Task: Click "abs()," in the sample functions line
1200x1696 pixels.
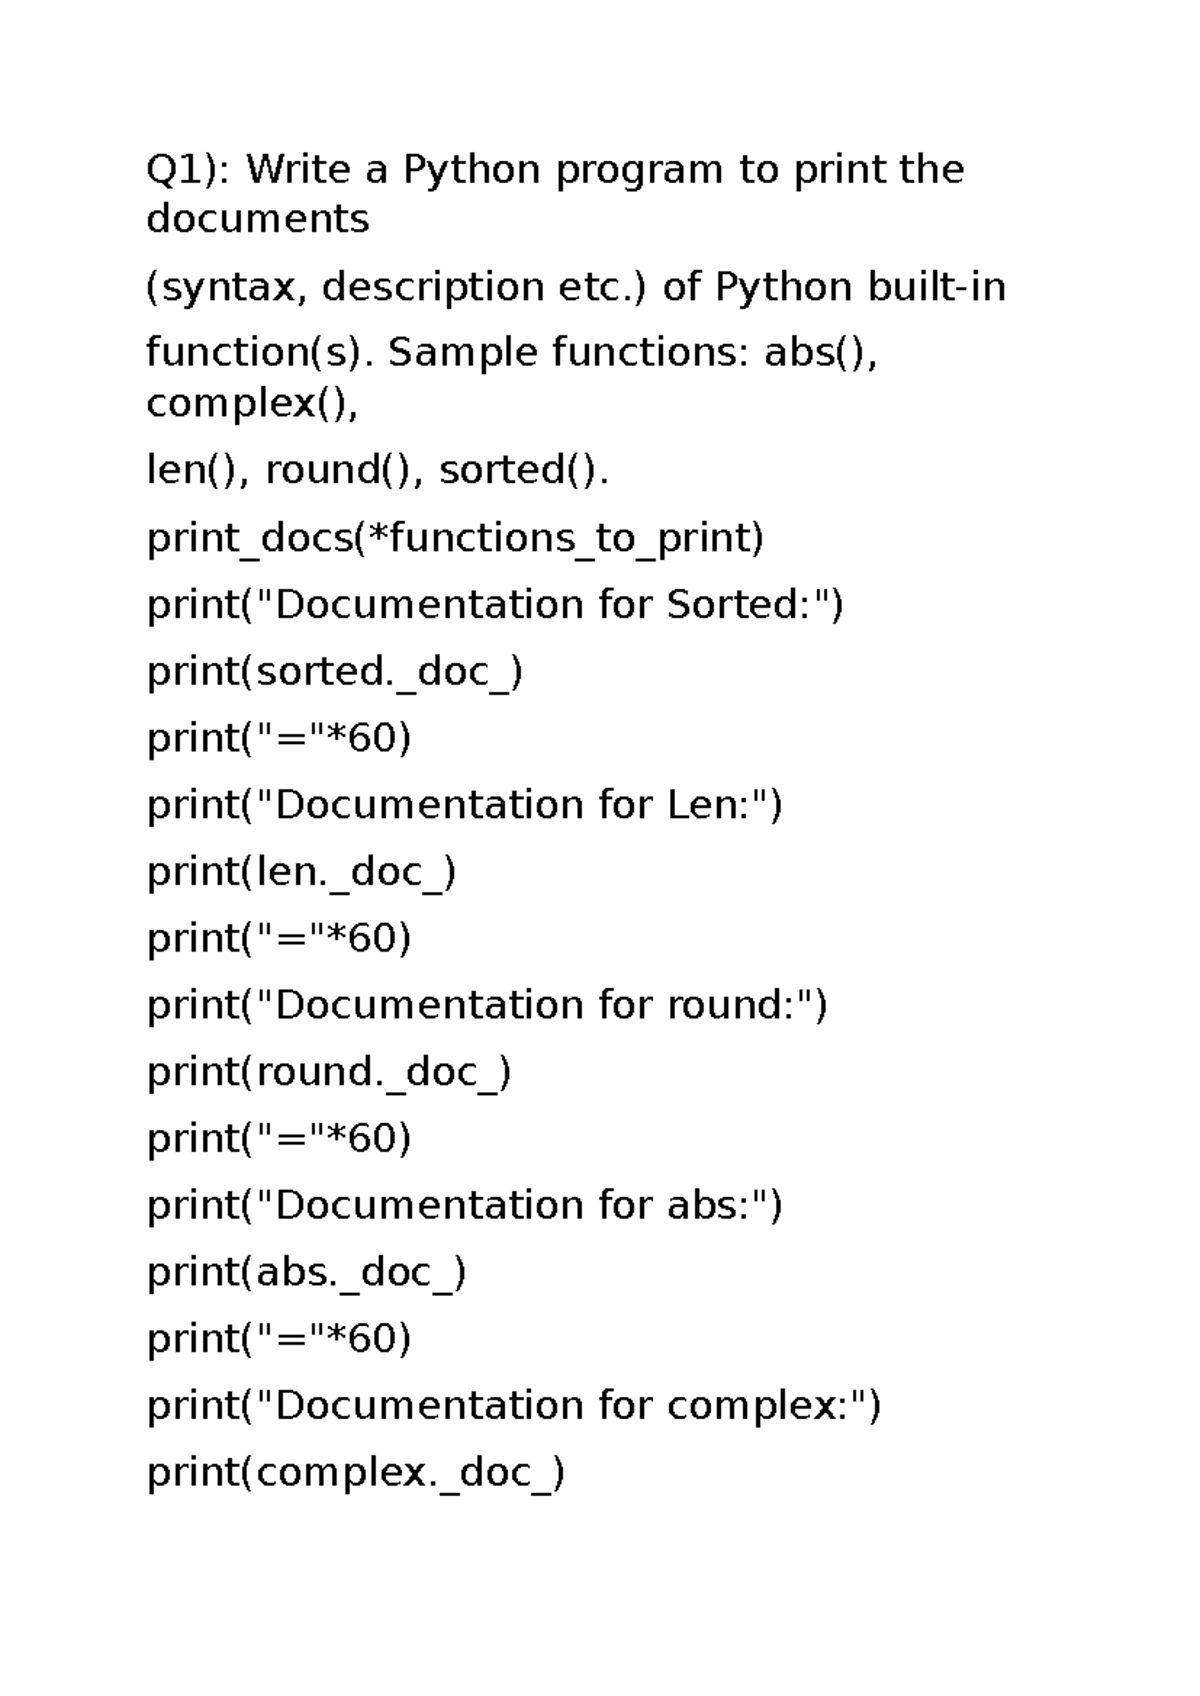Action: point(820,352)
